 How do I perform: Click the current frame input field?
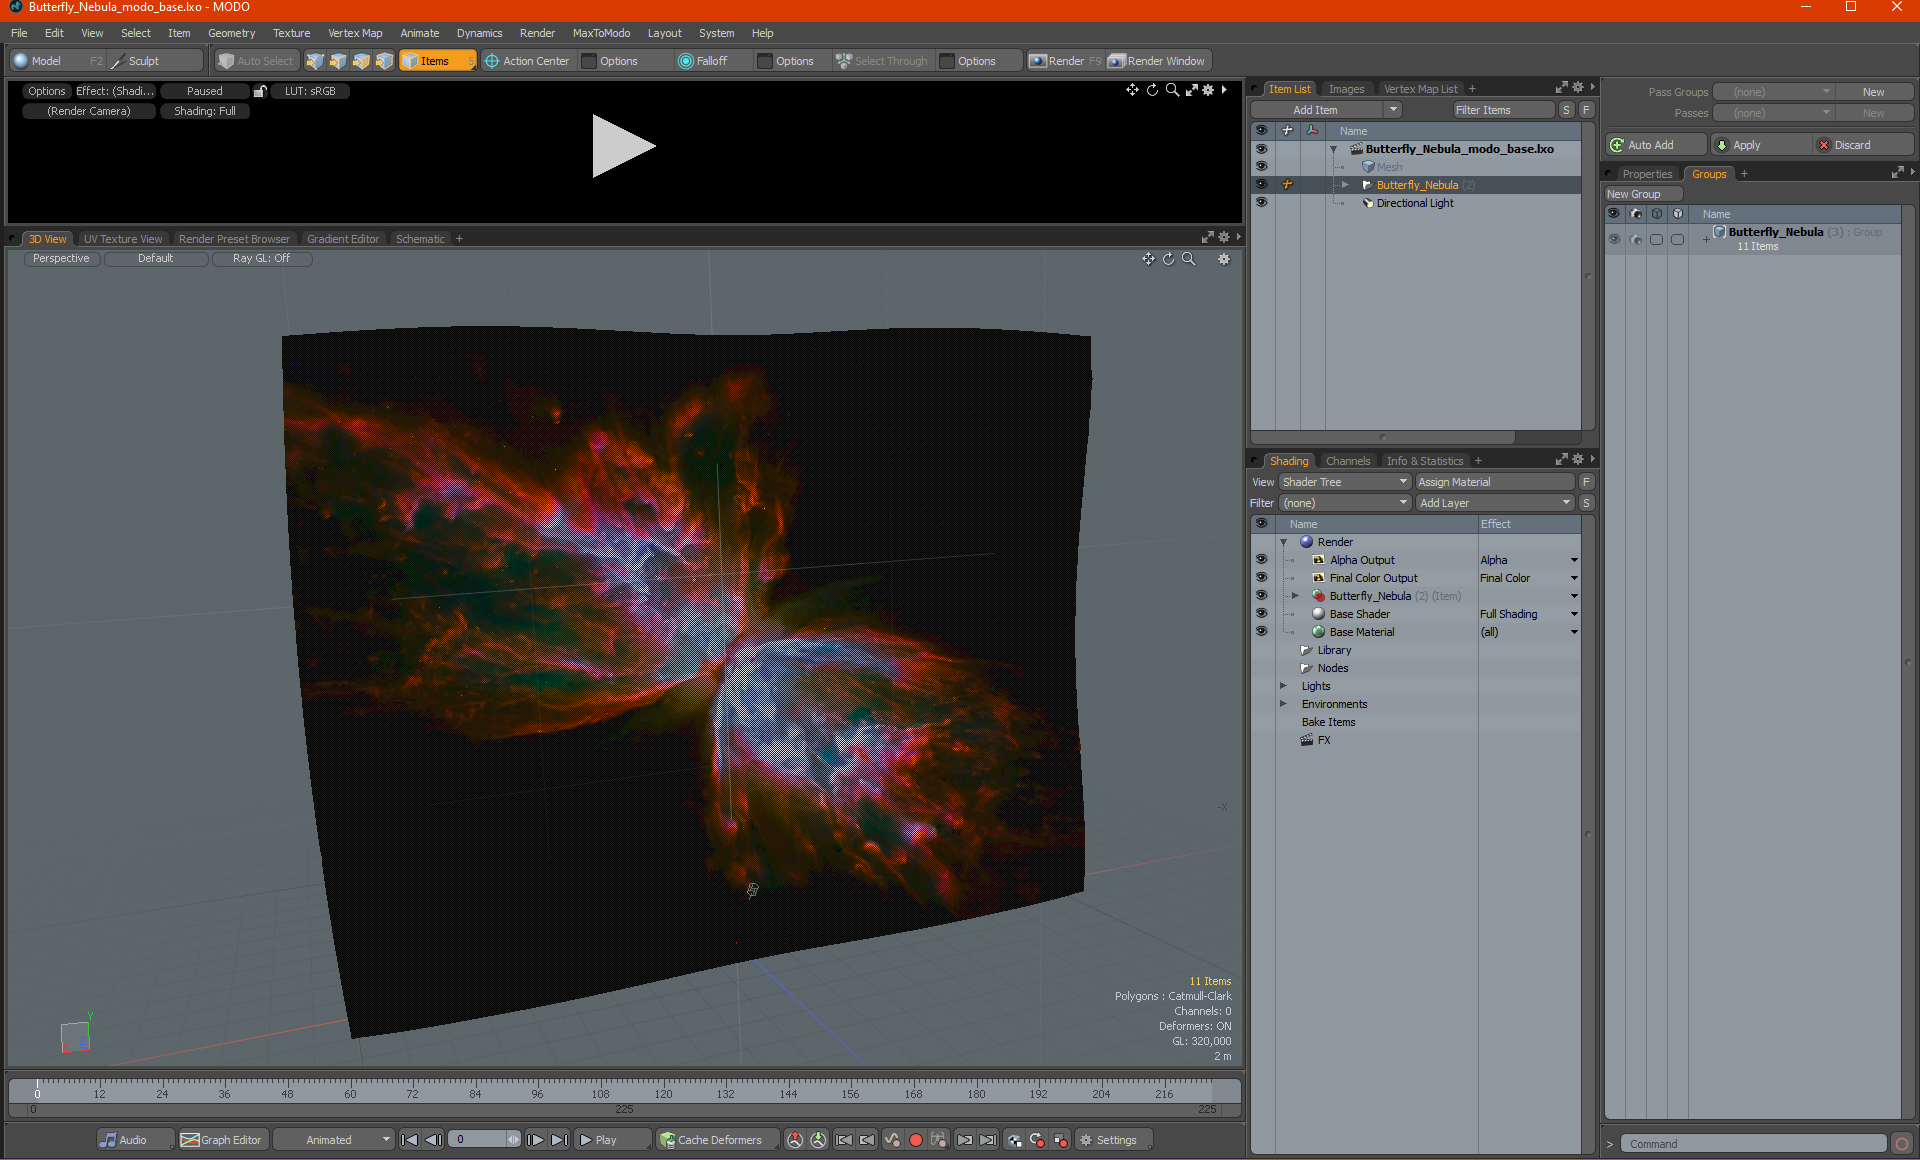tap(484, 1140)
